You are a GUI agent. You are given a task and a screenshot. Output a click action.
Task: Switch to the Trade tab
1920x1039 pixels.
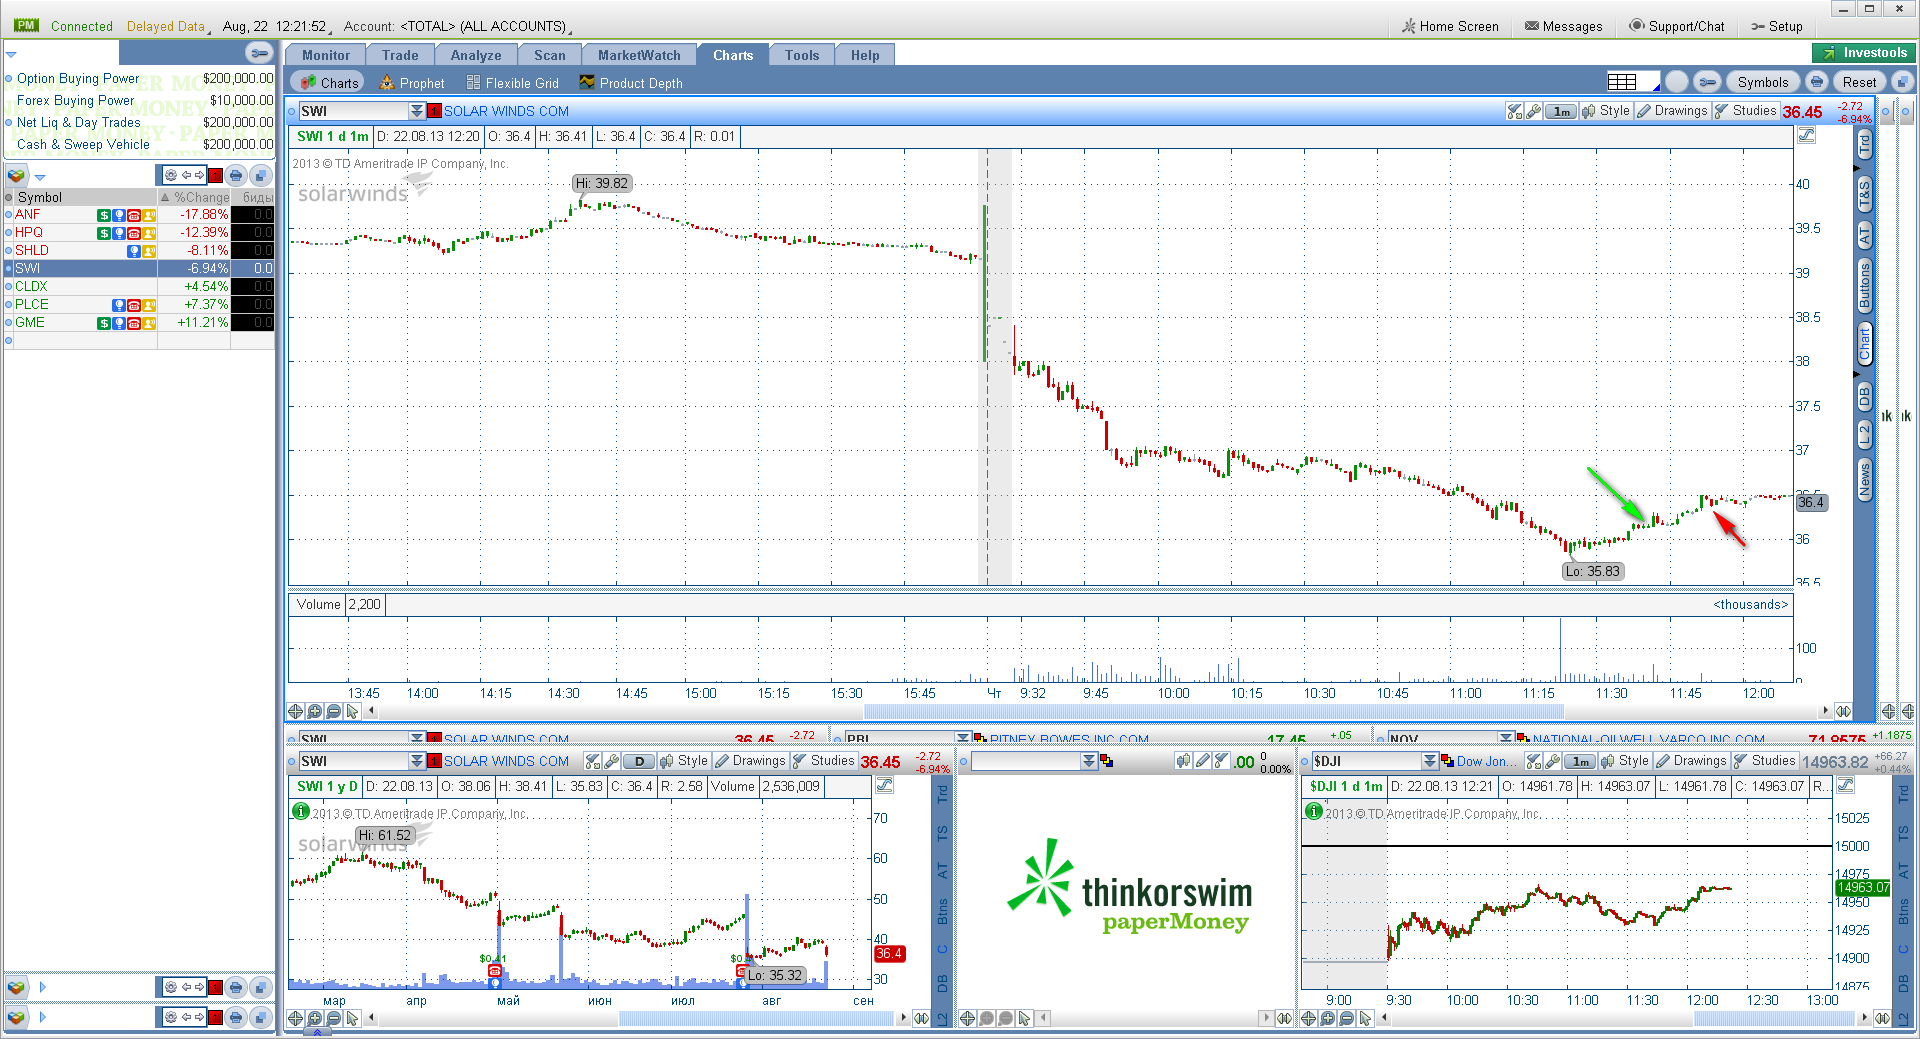tap(400, 55)
